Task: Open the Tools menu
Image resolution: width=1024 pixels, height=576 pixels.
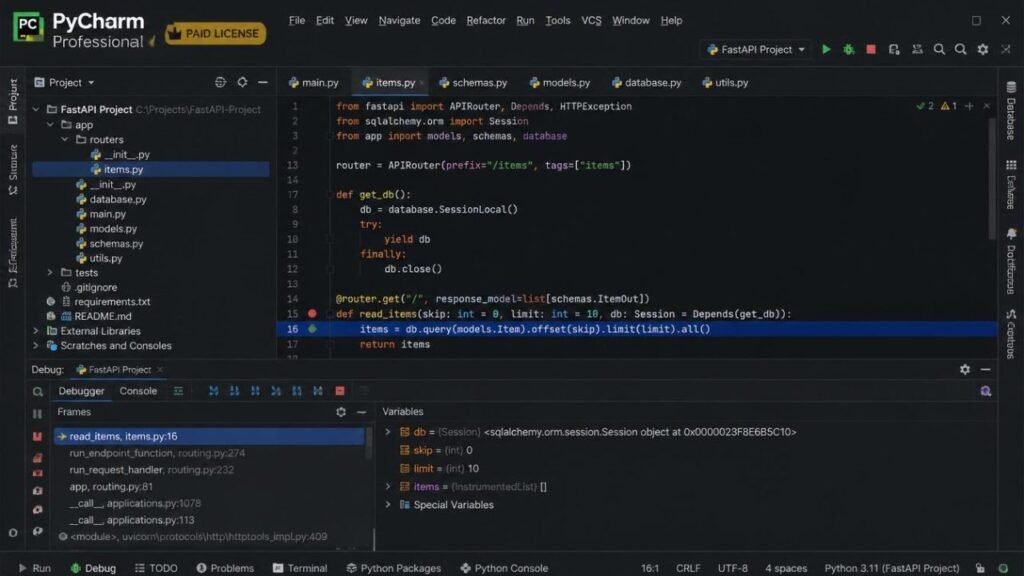Action: pyautogui.click(x=557, y=20)
